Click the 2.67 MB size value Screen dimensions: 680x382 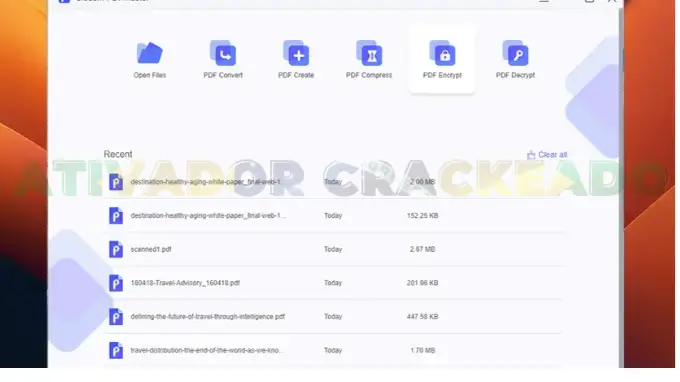coord(422,249)
